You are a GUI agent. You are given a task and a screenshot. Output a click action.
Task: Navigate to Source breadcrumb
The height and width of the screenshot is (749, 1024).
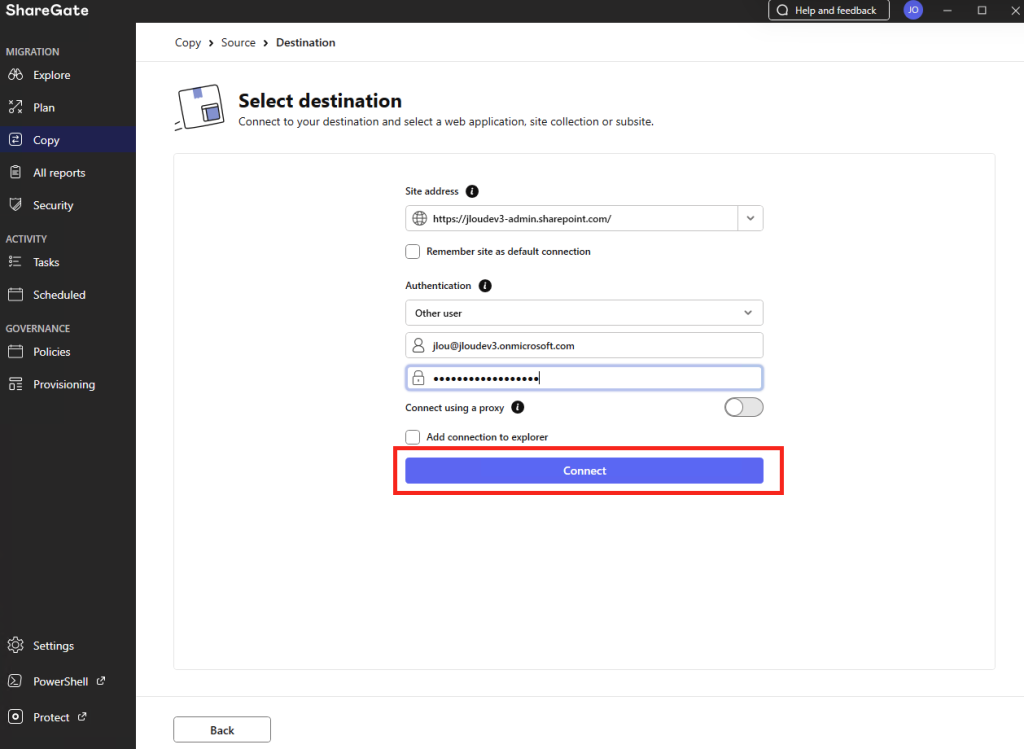coord(238,42)
